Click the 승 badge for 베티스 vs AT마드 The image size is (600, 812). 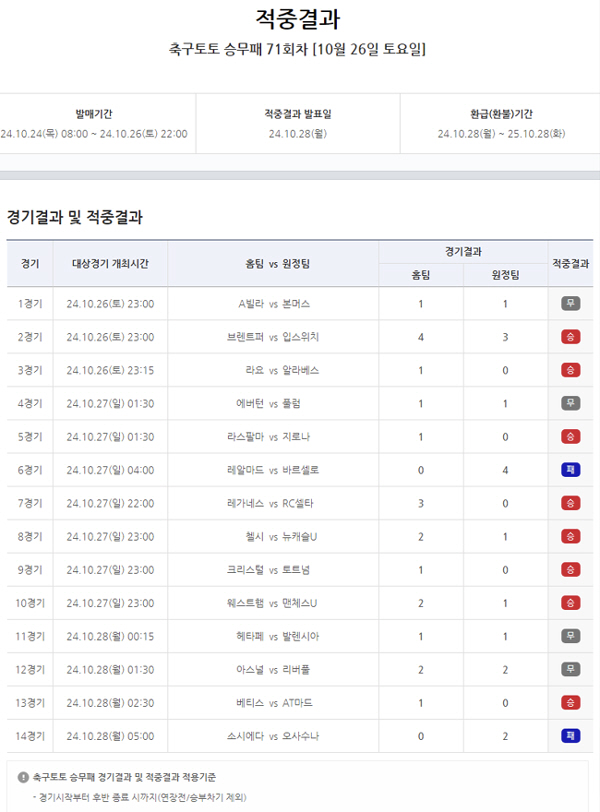click(x=570, y=703)
